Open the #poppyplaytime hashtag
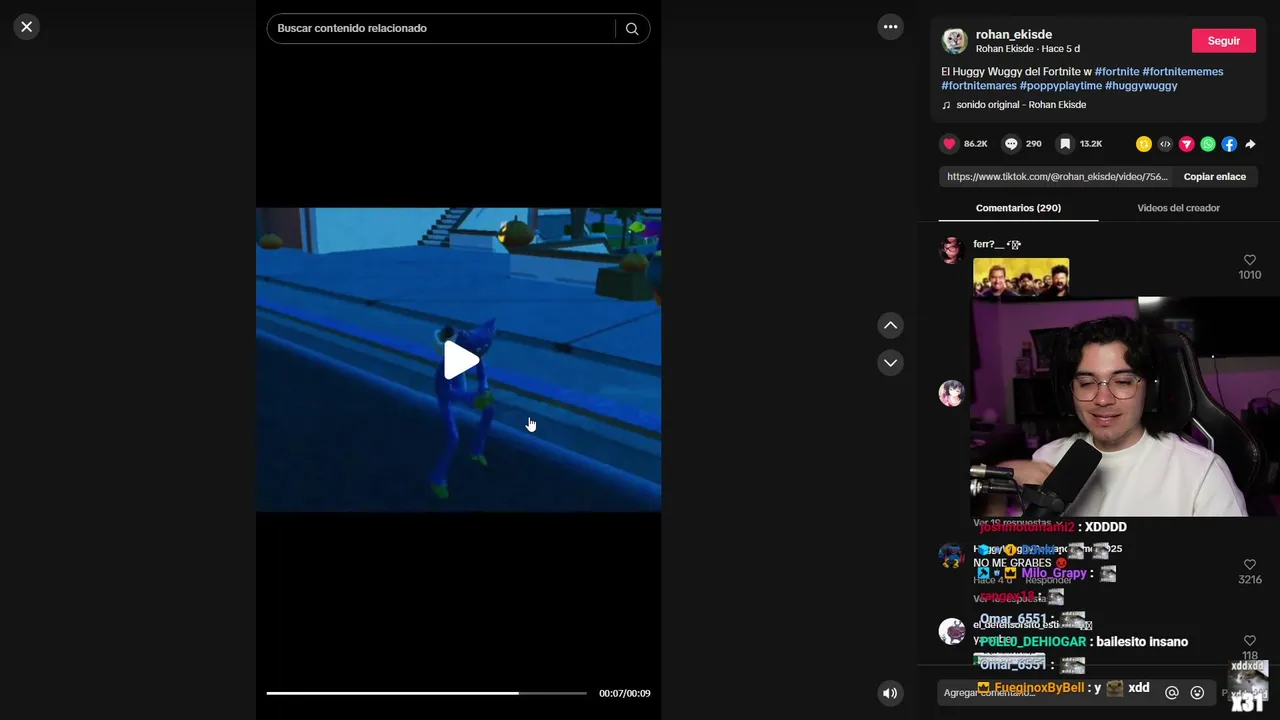Screen dimensions: 1280x720 1061,86
